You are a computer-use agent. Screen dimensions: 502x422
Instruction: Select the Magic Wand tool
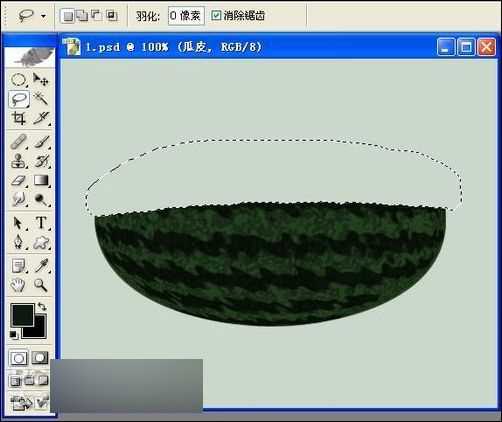tap(40, 99)
